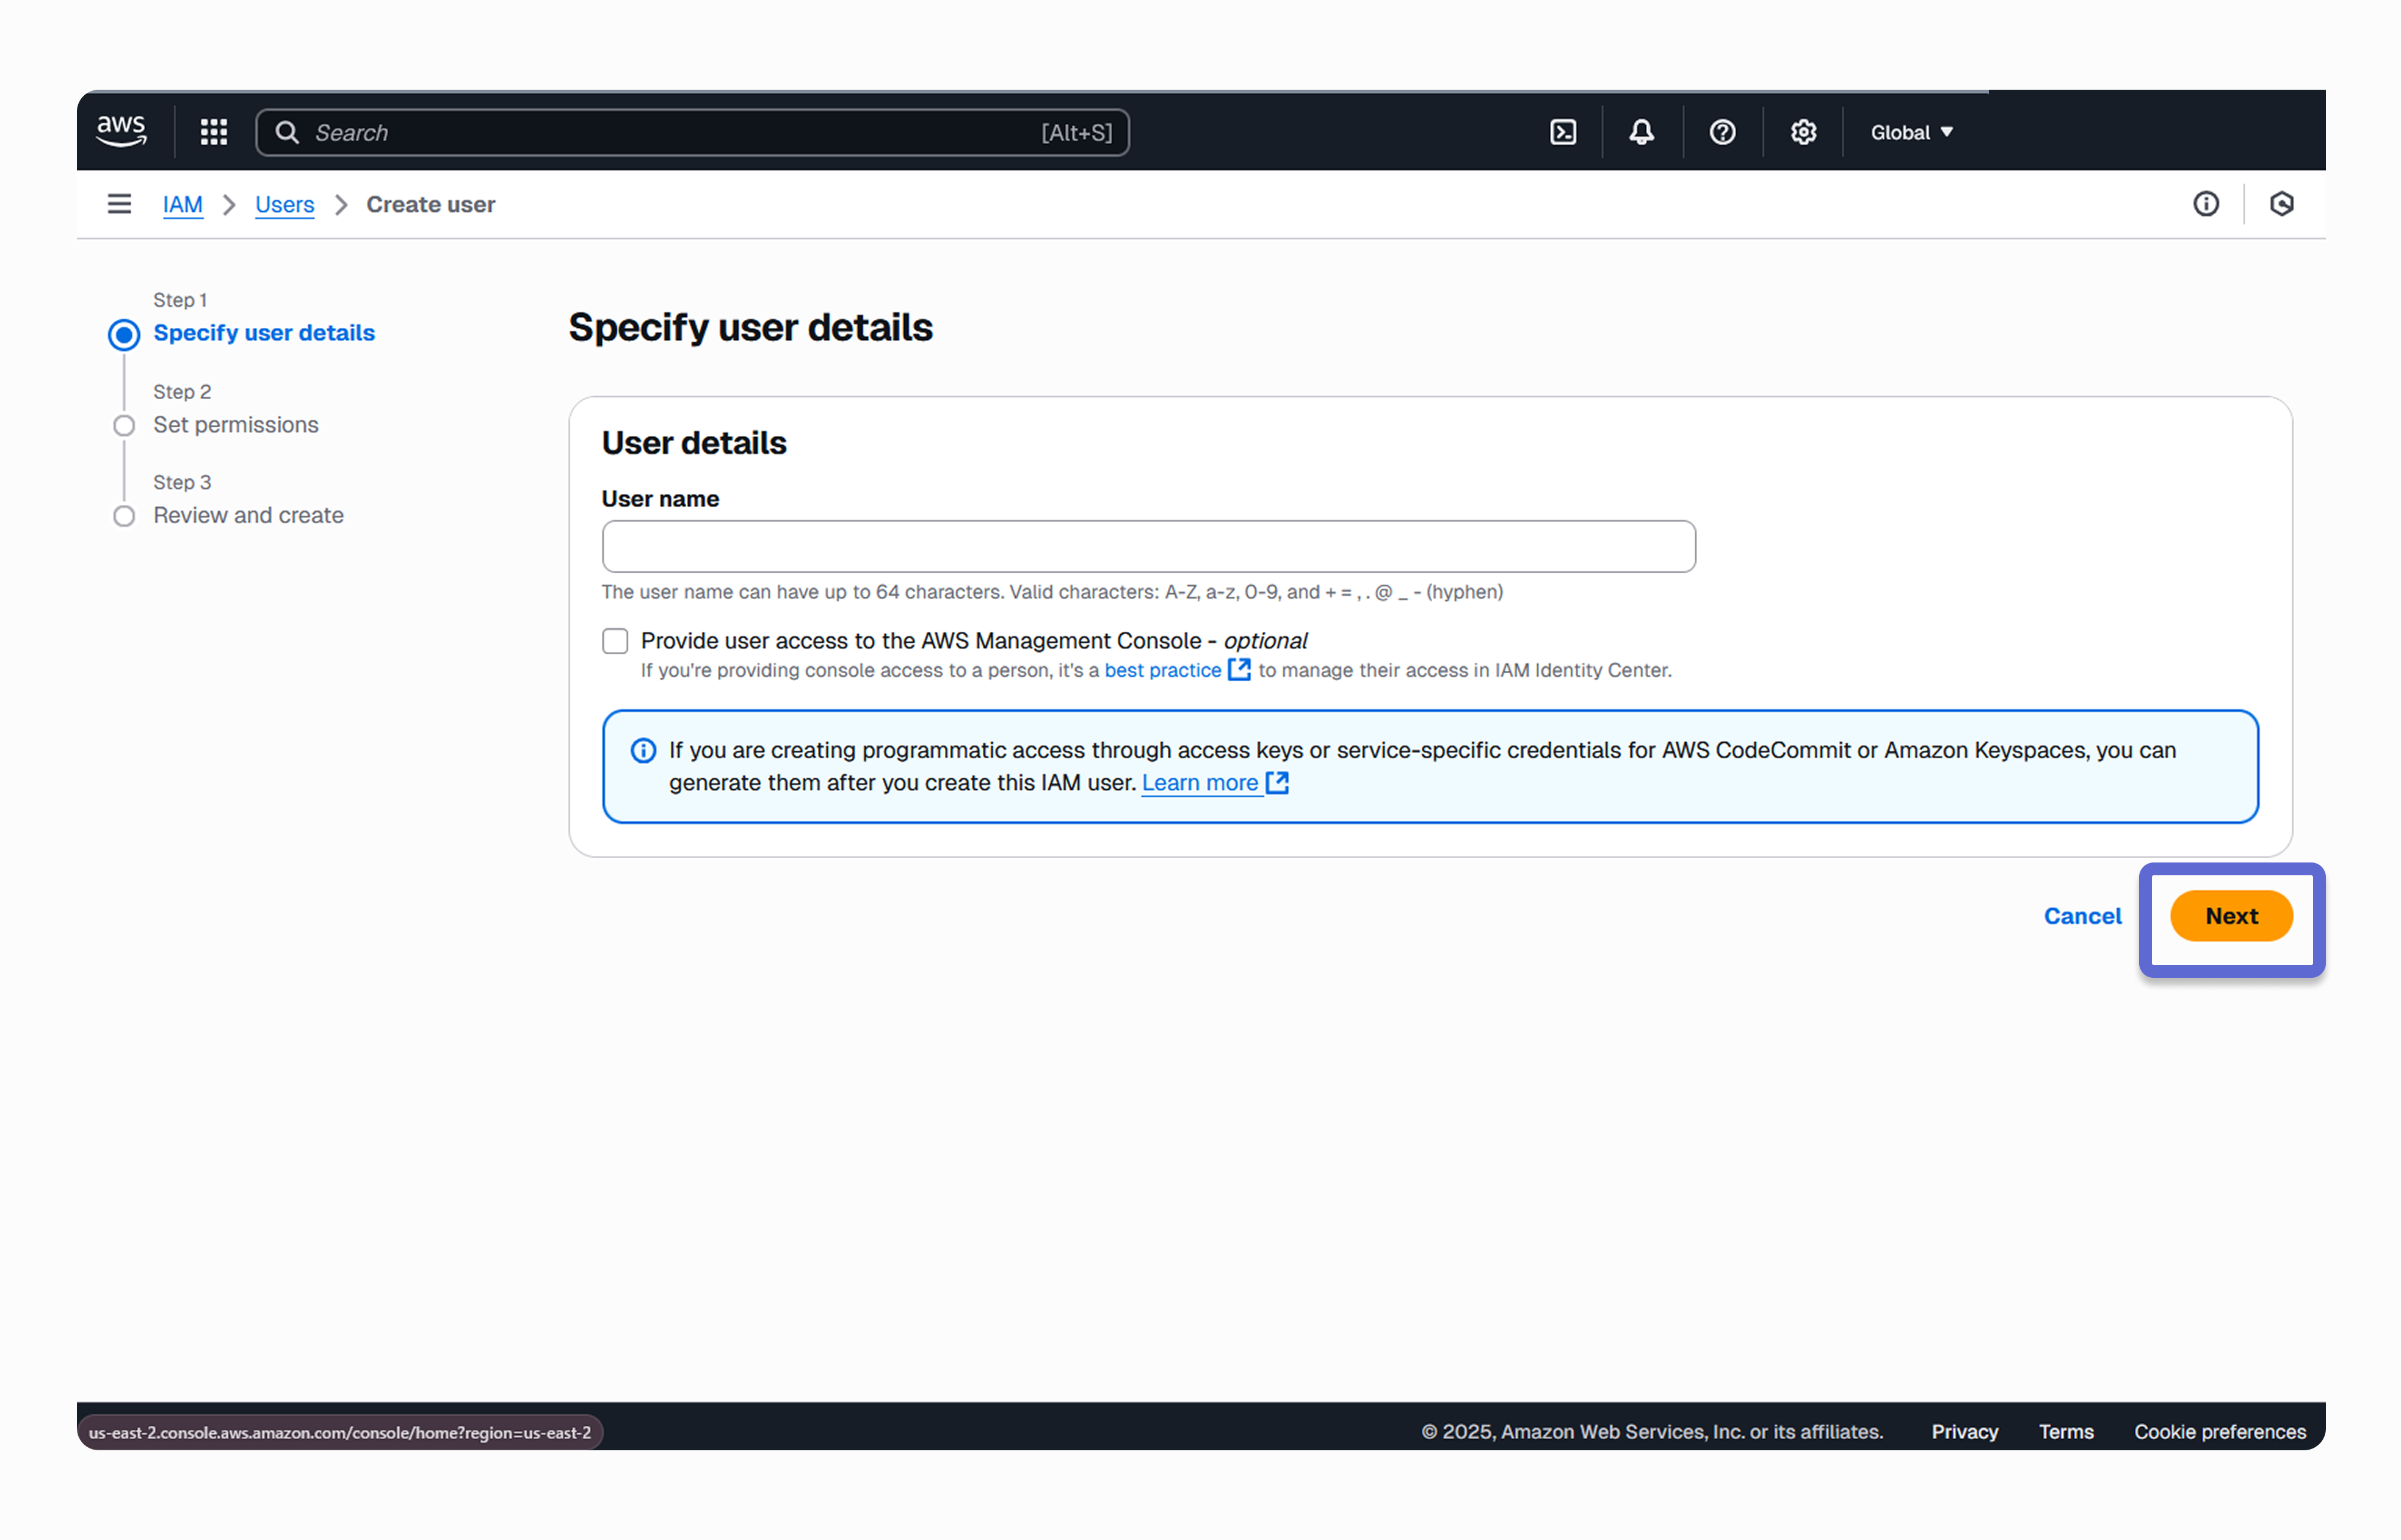Focus the top Search bar

pyautogui.click(x=693, y=132)
